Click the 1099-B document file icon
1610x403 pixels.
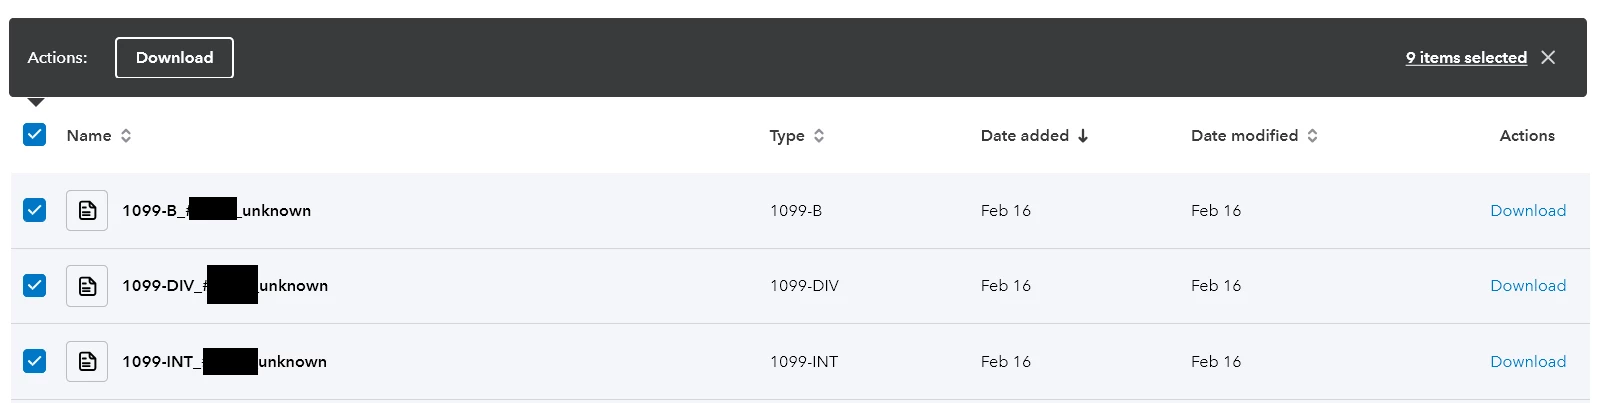pyautogui.click(x=87, y=211)
